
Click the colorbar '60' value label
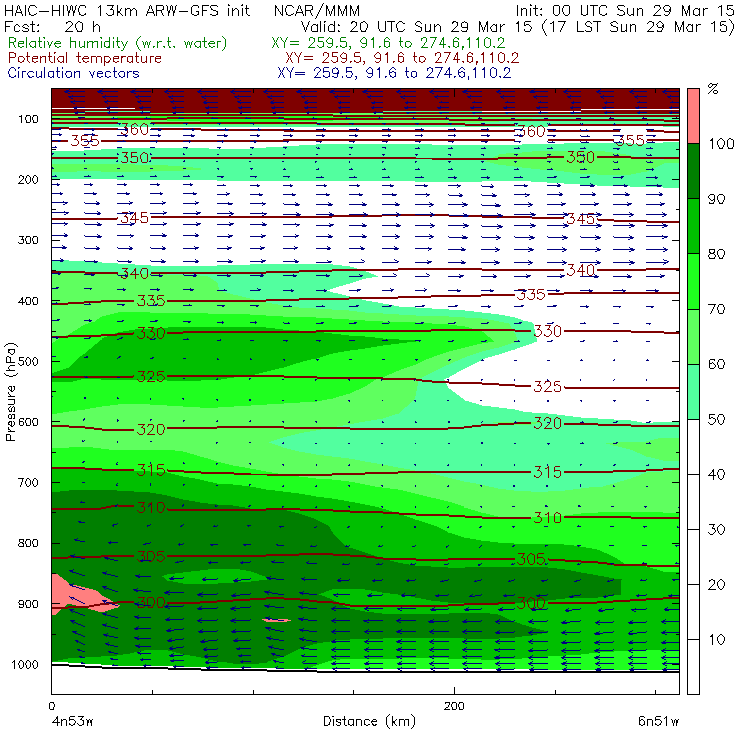[x=716, y=364]
